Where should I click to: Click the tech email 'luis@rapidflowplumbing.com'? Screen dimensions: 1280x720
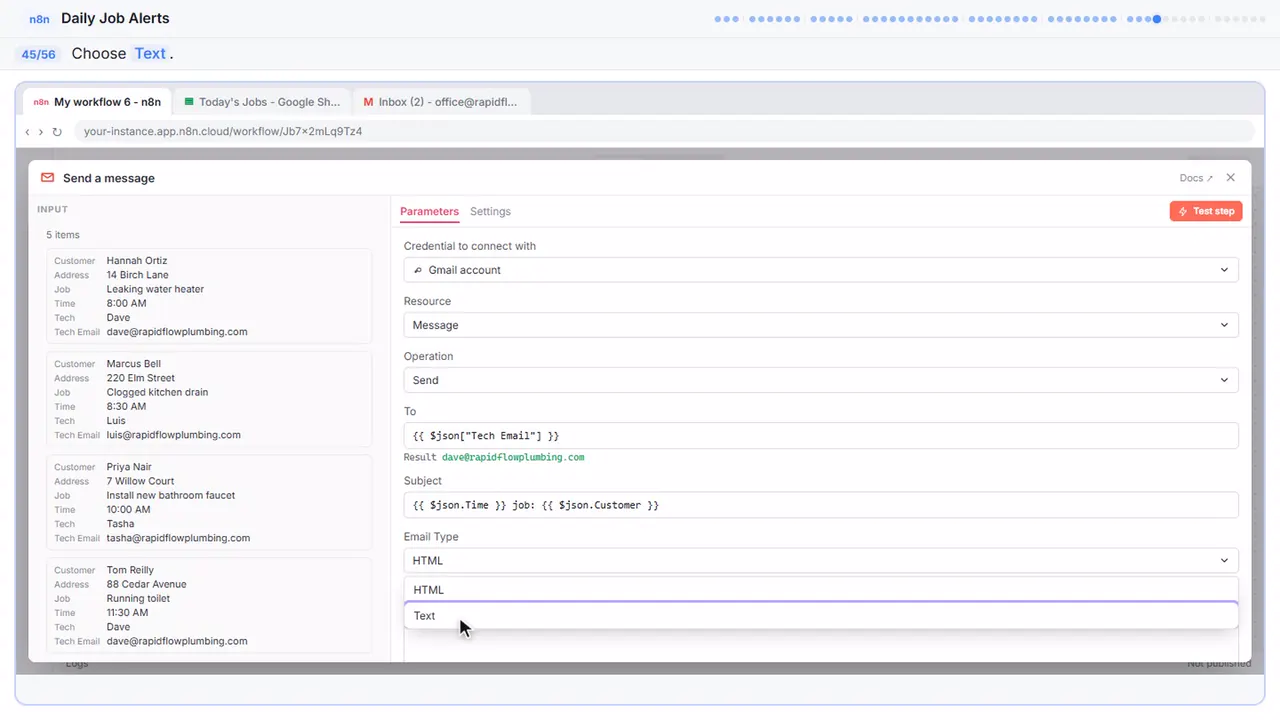(174, 435)
